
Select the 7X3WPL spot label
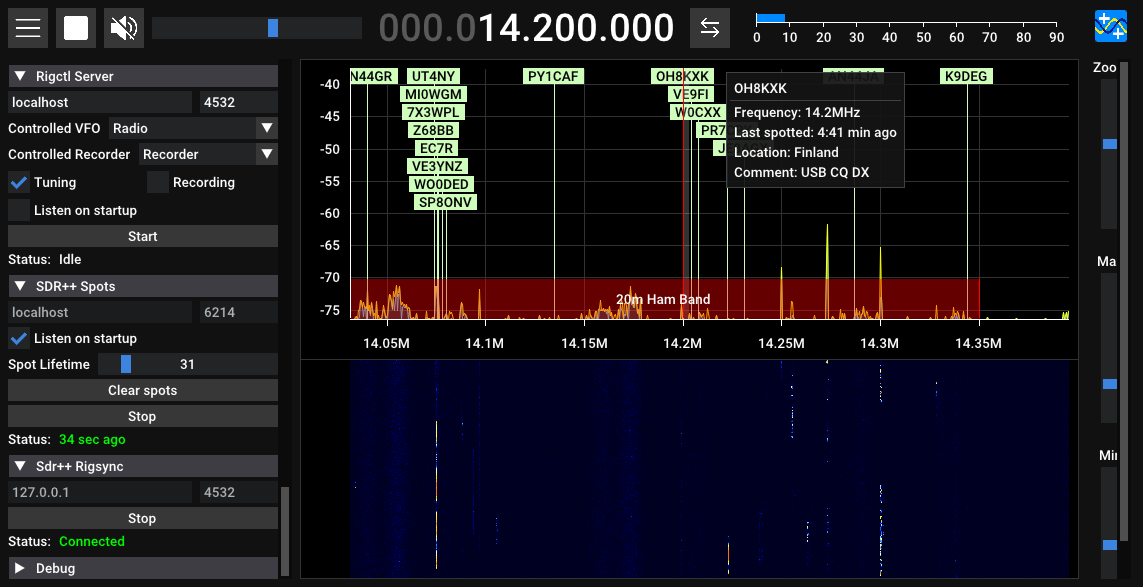pos(434,112)
